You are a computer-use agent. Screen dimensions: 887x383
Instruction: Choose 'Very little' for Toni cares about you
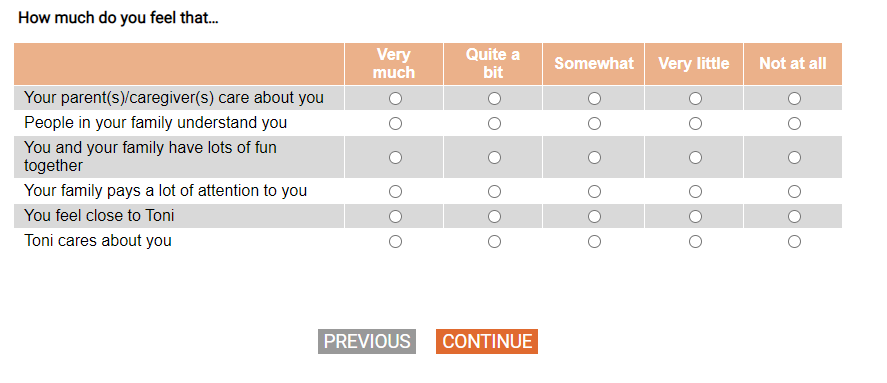click(695, 242)
